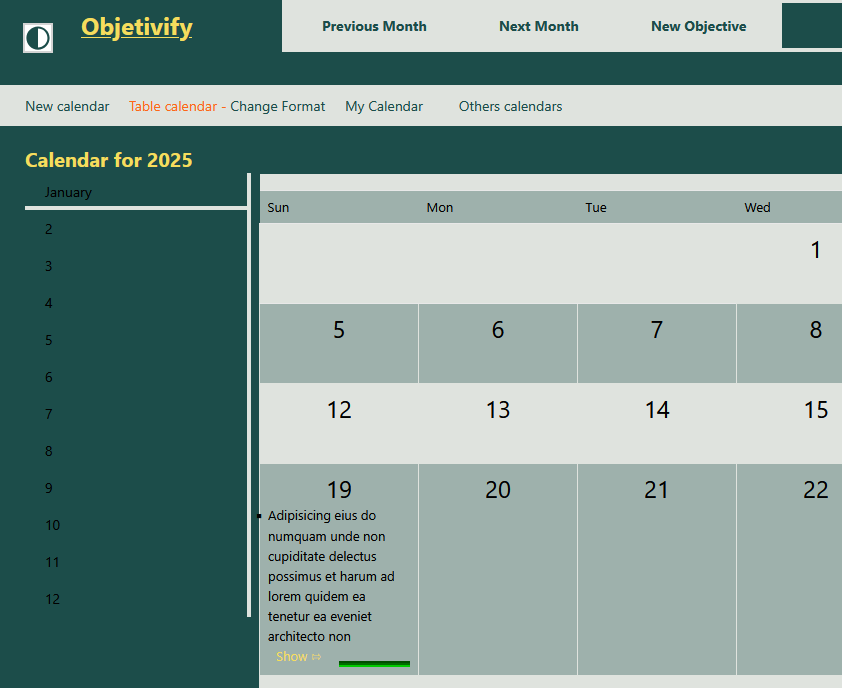Toggle the dark/light contrast theme icon
The width and height of the screenshot is (842, 688).
click(38, 38)
